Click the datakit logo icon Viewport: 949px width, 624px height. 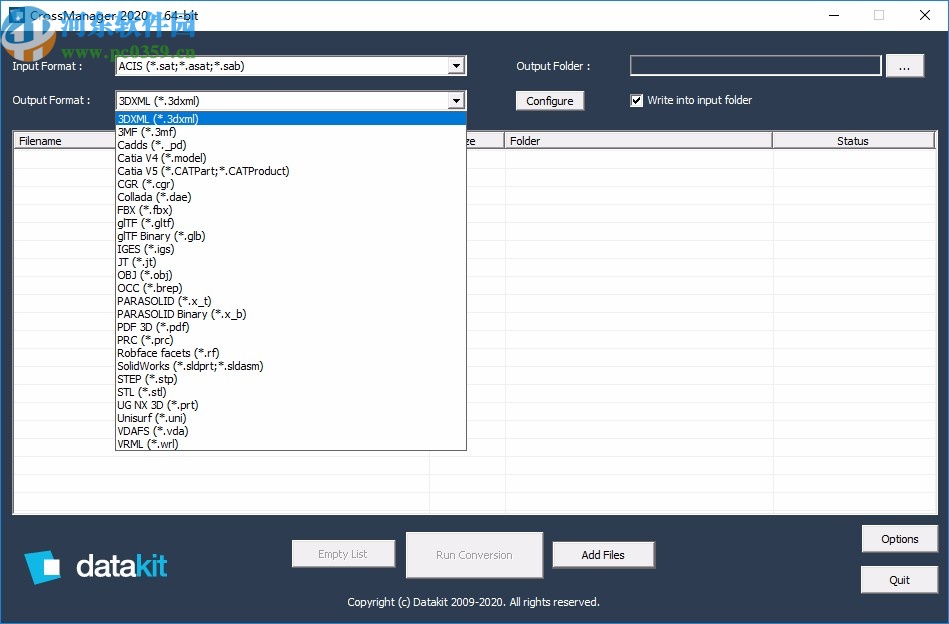pos(42,569)
